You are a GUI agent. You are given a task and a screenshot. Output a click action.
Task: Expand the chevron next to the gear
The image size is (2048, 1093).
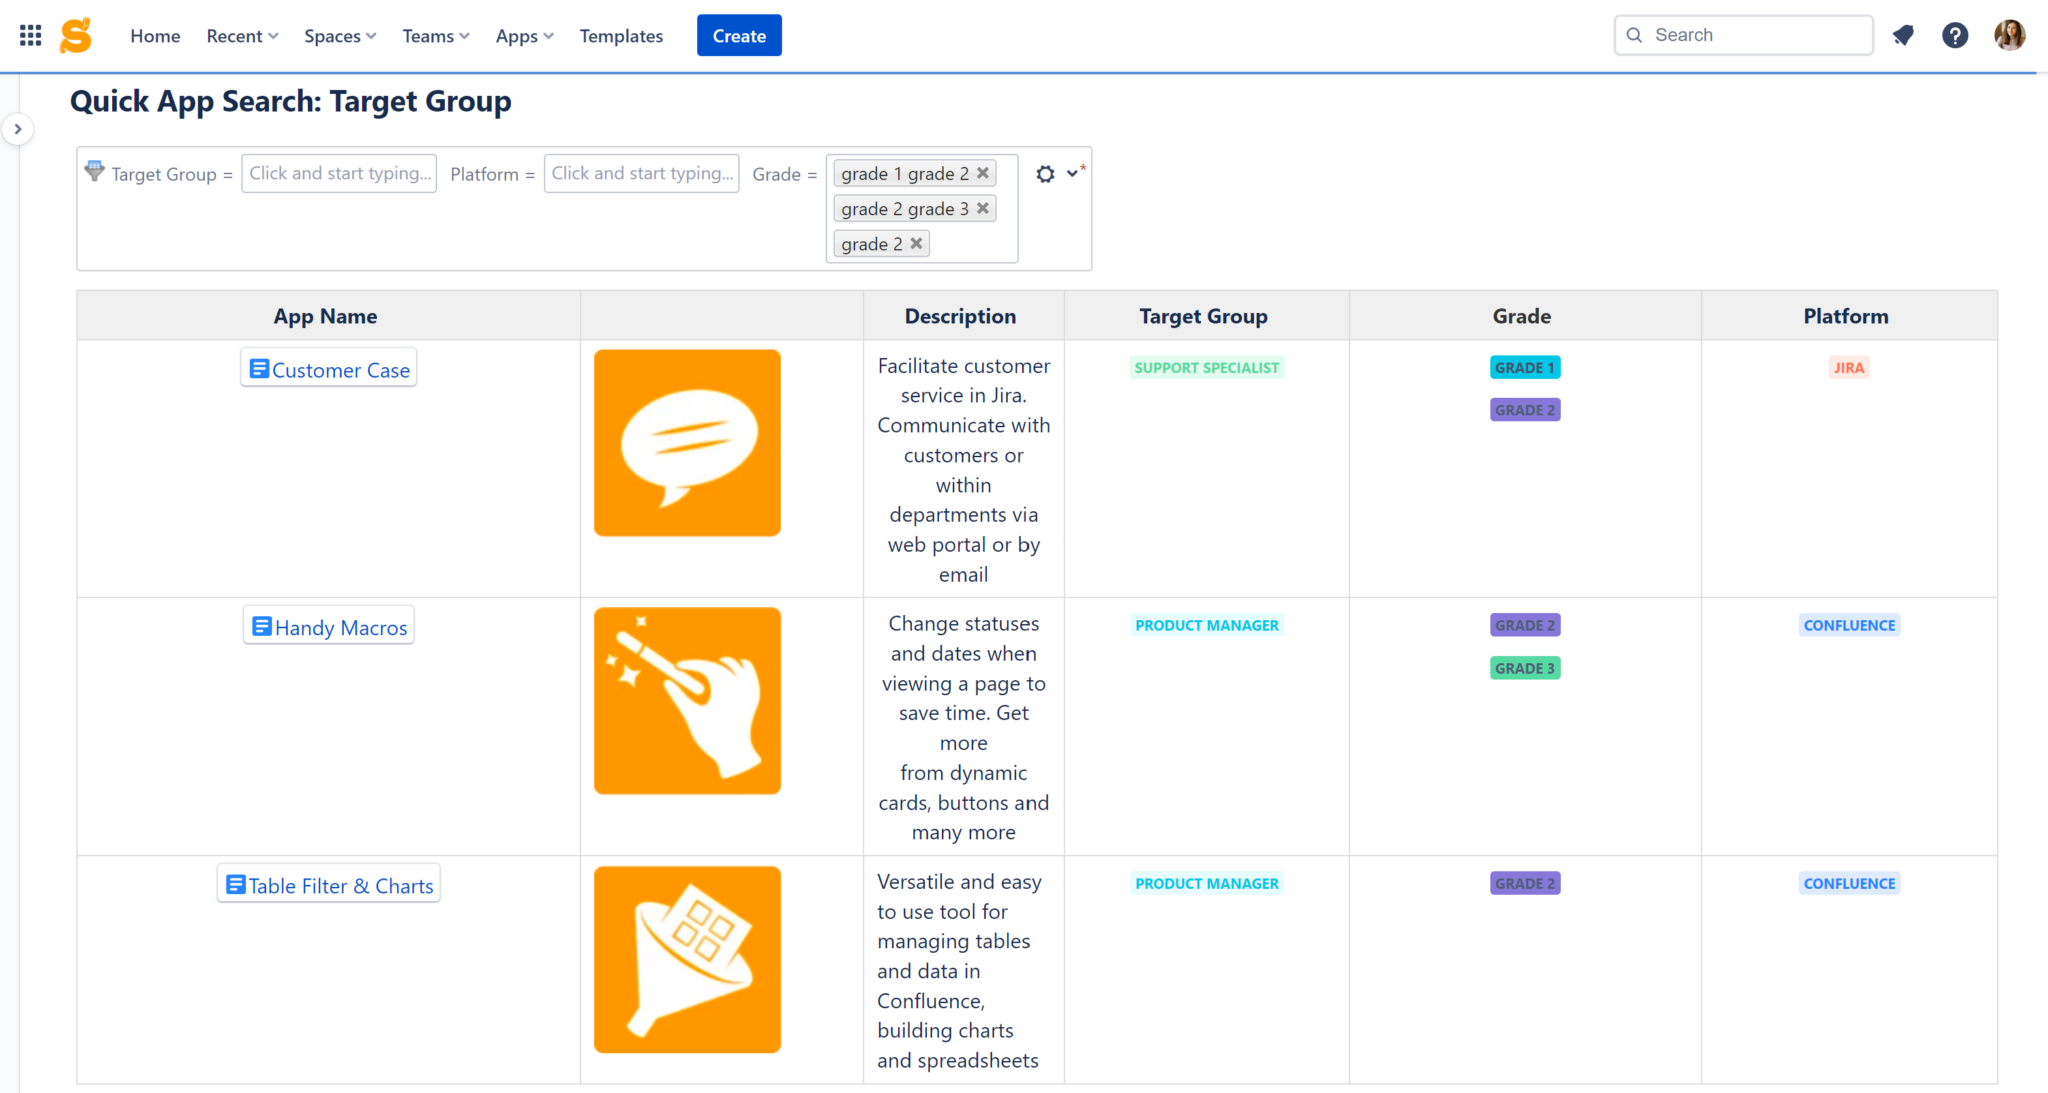[x=1073, y=173]
